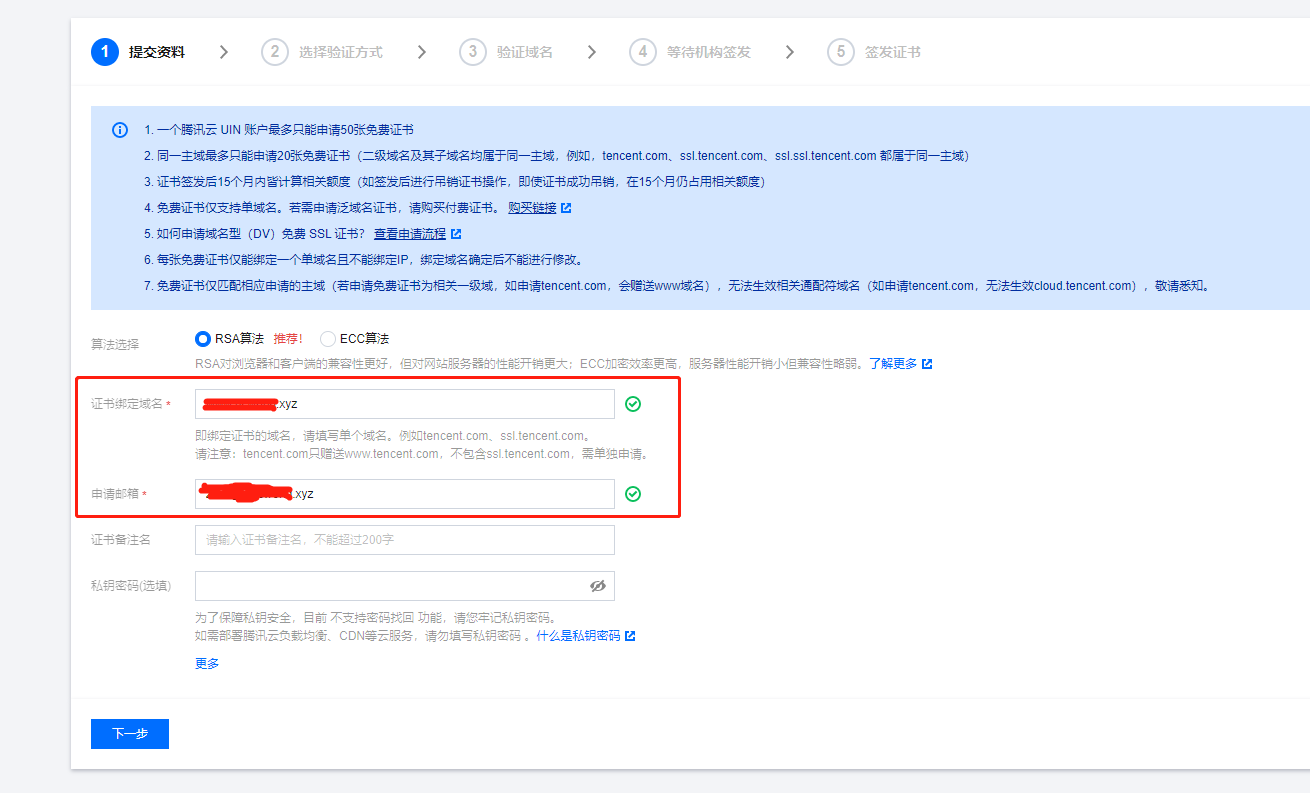The image size is (1310, 793).
Task: Click external link icon beside 购买链接
Action: (x=566, y=208)
